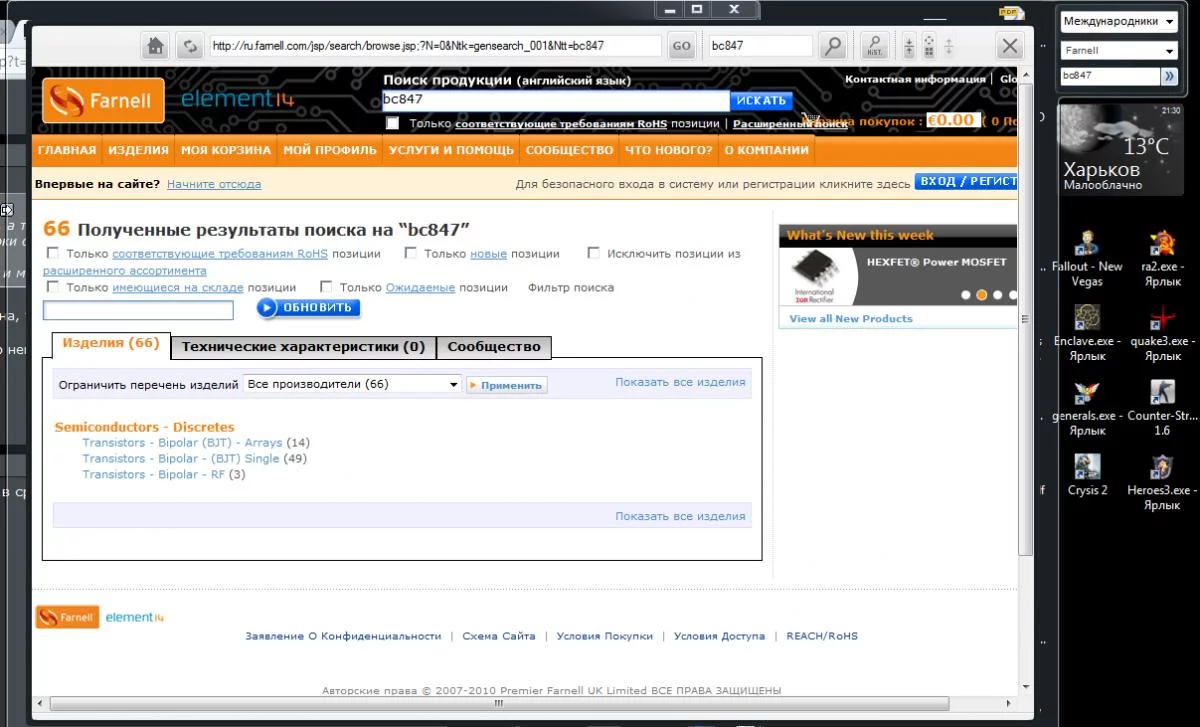Open the 'МОЯ КОРЗИНА' navigation item
Screen dimensions: 1200x727
click(x=226, y=150)
